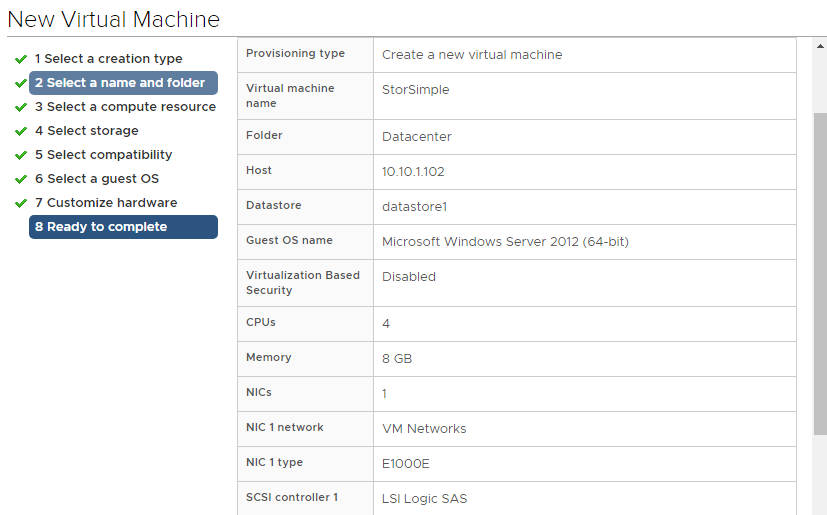This screenshot has width=827, height=515.
Task: Click the StorSimple virtual machine name value
Action: 416,90
